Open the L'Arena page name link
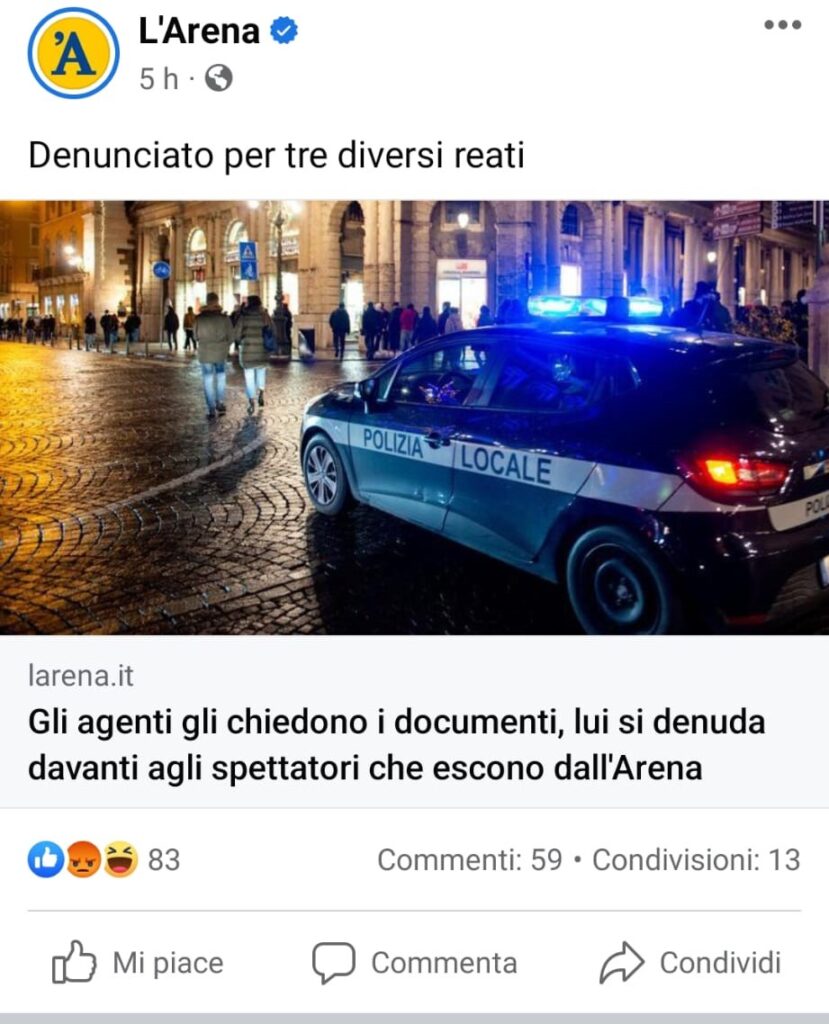829x1024 pixels. coord(199,31)
